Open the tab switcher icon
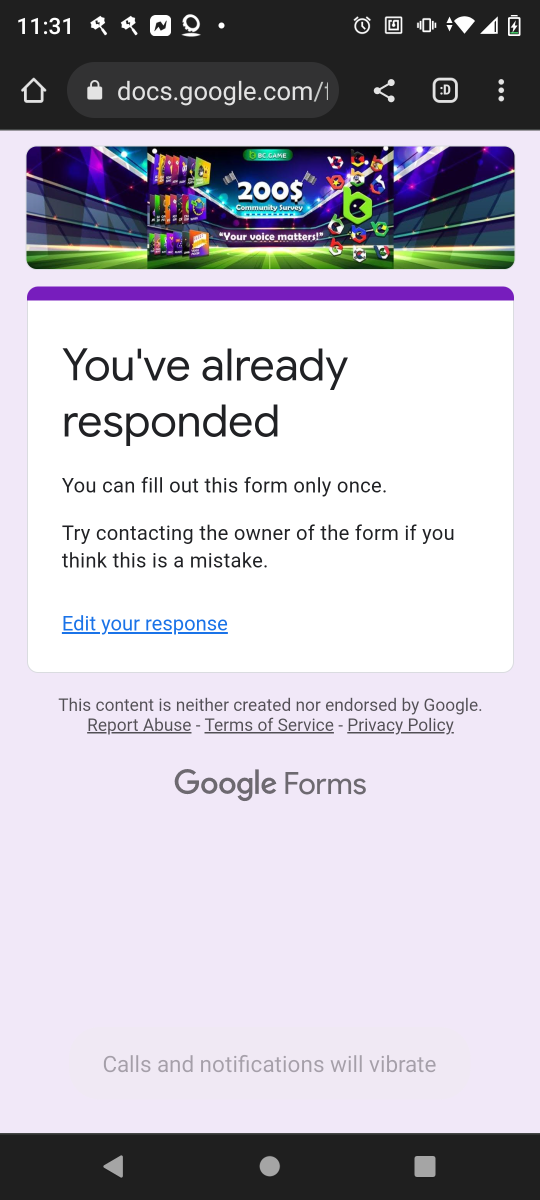The image size is (540, 1200). (445, 91)
